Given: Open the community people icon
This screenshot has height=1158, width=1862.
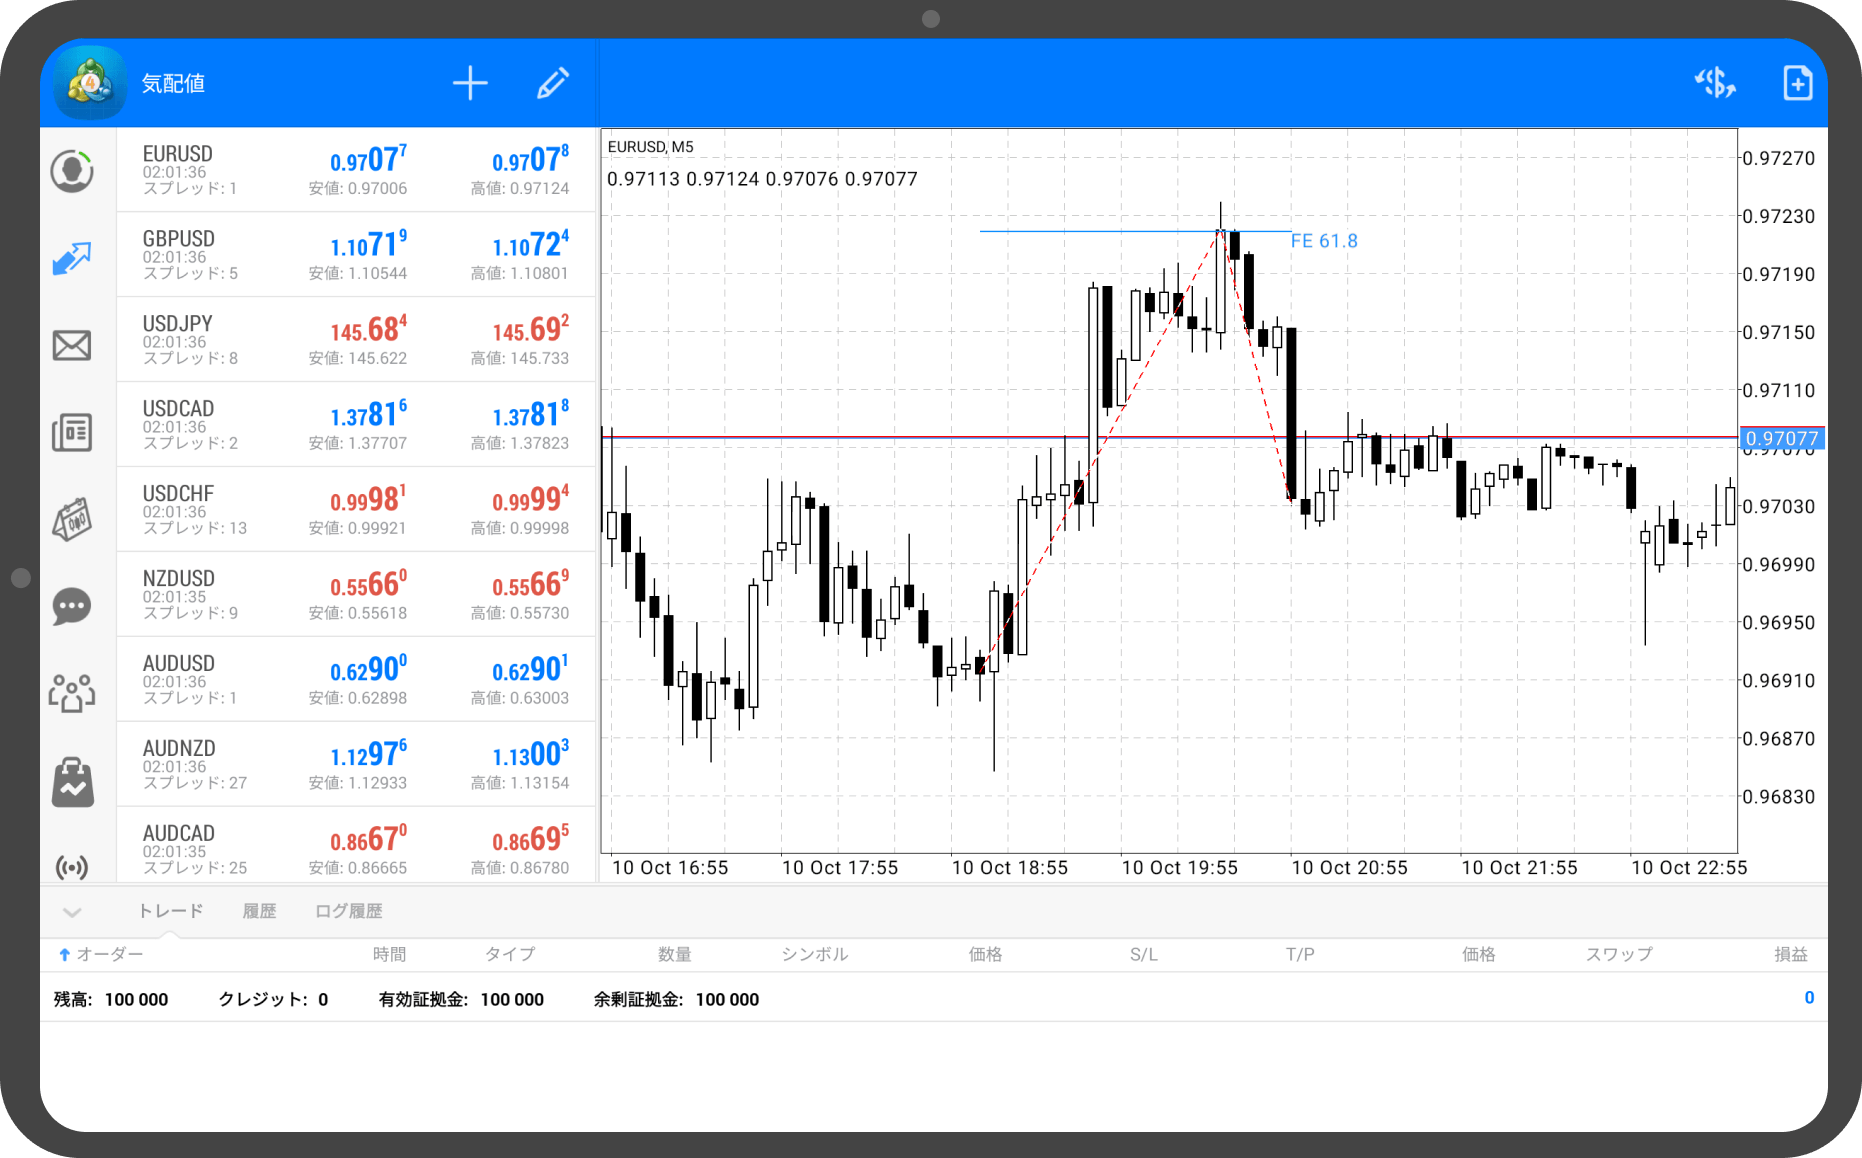Looking at the screenshot, I should pos(72,692).
